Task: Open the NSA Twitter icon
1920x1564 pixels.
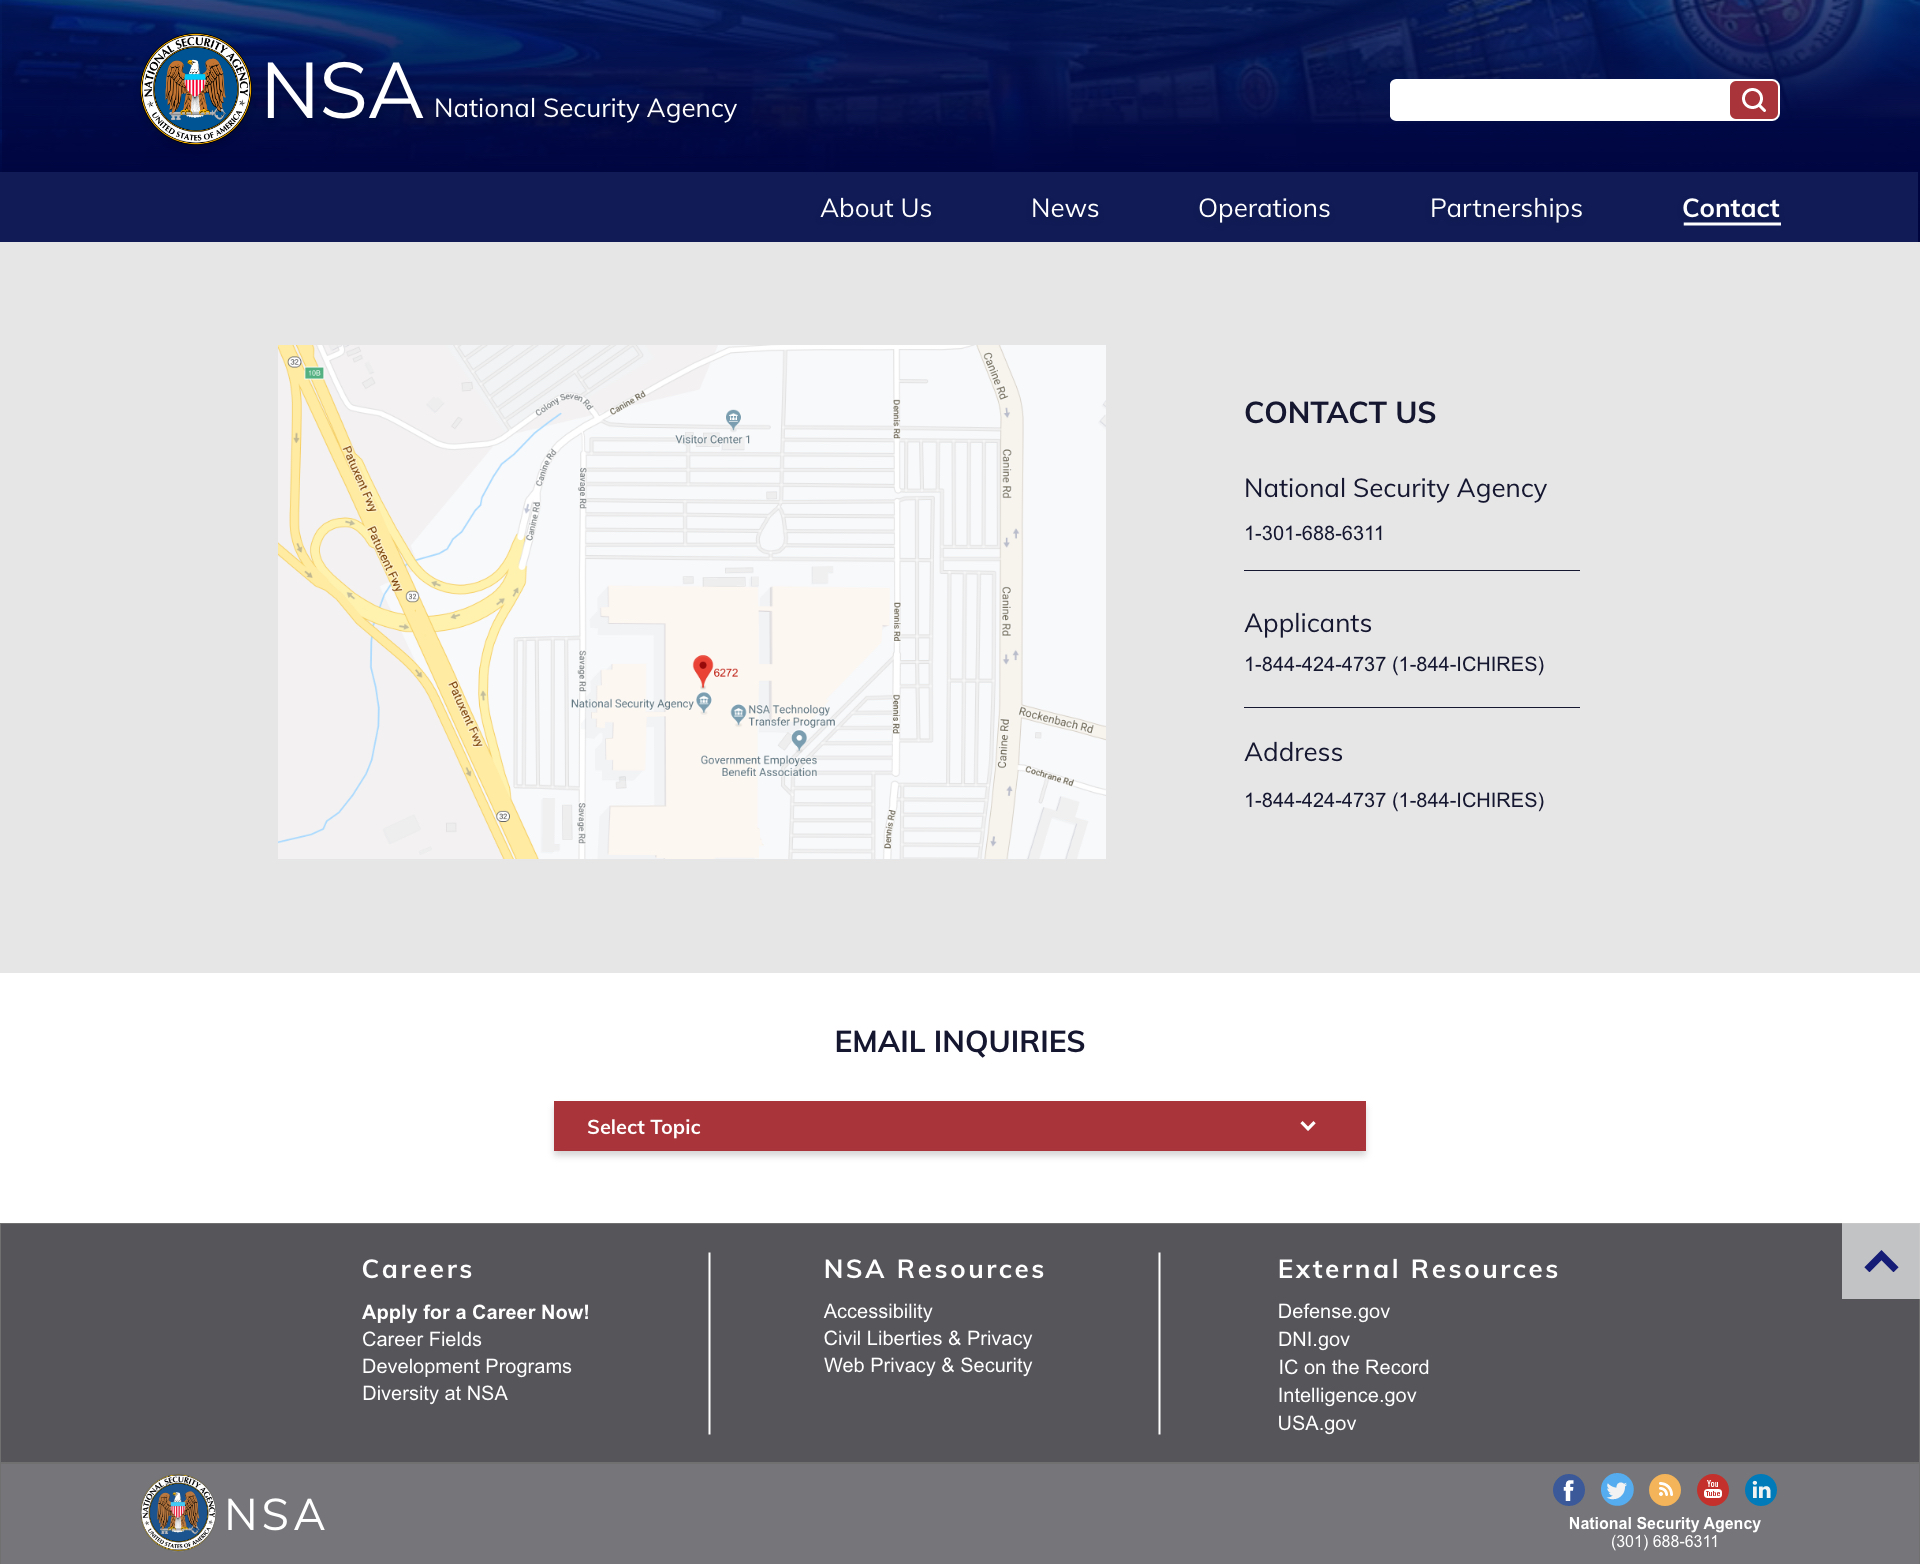Action: 1616,1489
